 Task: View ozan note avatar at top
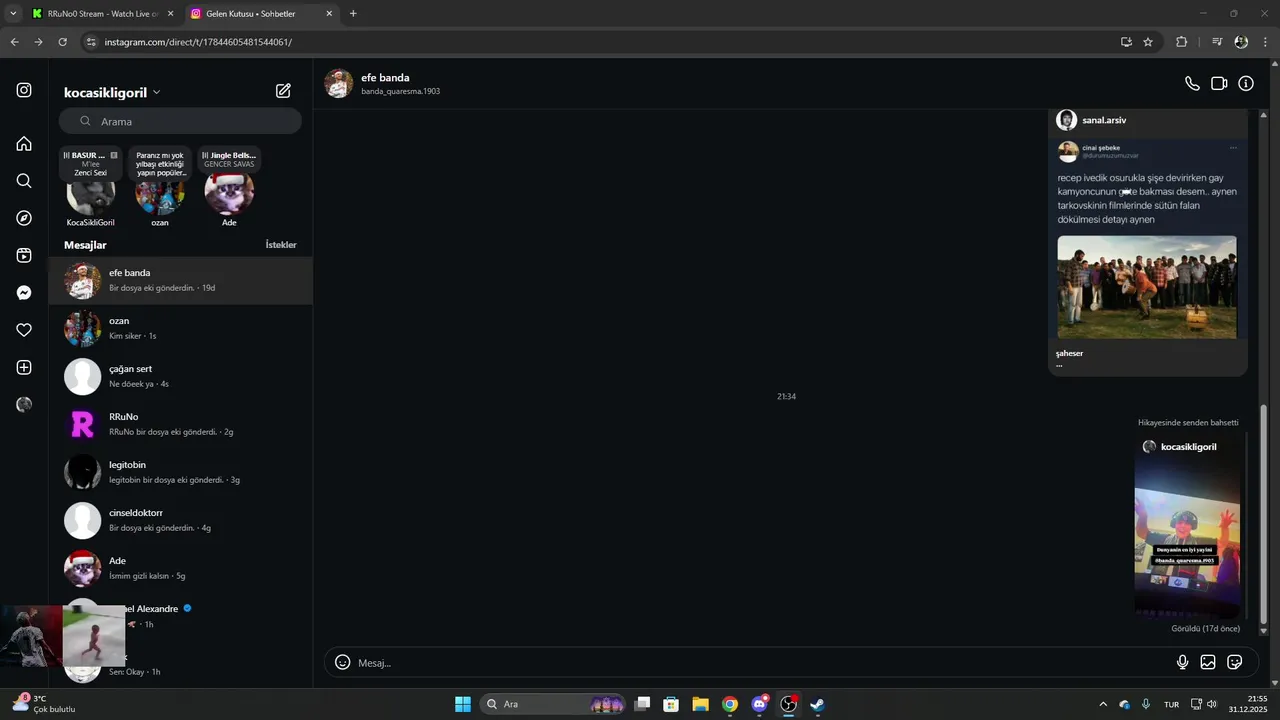(160, 194)
